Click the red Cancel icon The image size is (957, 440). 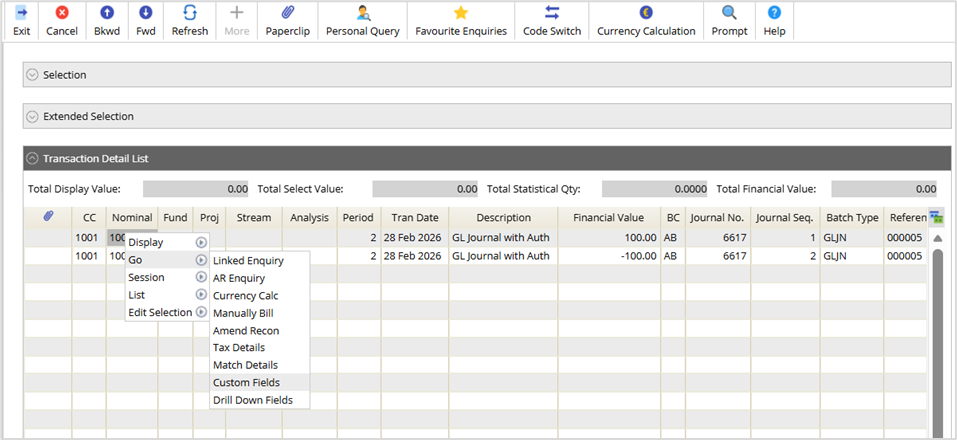click(62, 12)
